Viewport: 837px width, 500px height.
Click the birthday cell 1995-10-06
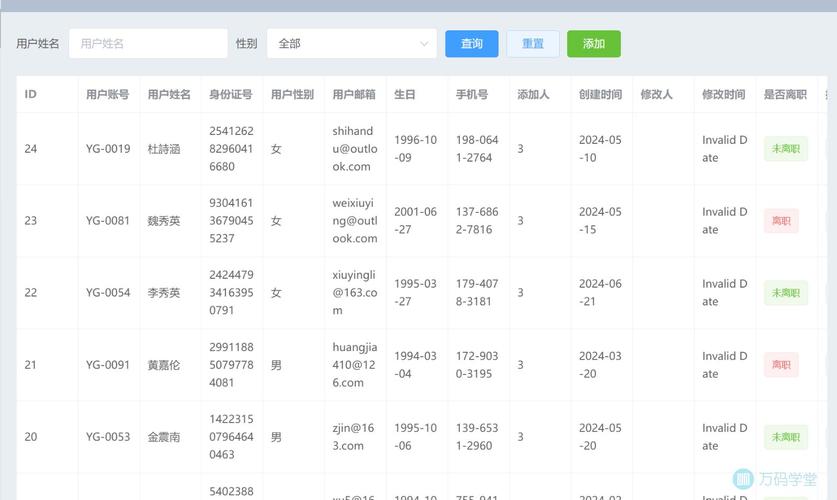tap(415, 437)
